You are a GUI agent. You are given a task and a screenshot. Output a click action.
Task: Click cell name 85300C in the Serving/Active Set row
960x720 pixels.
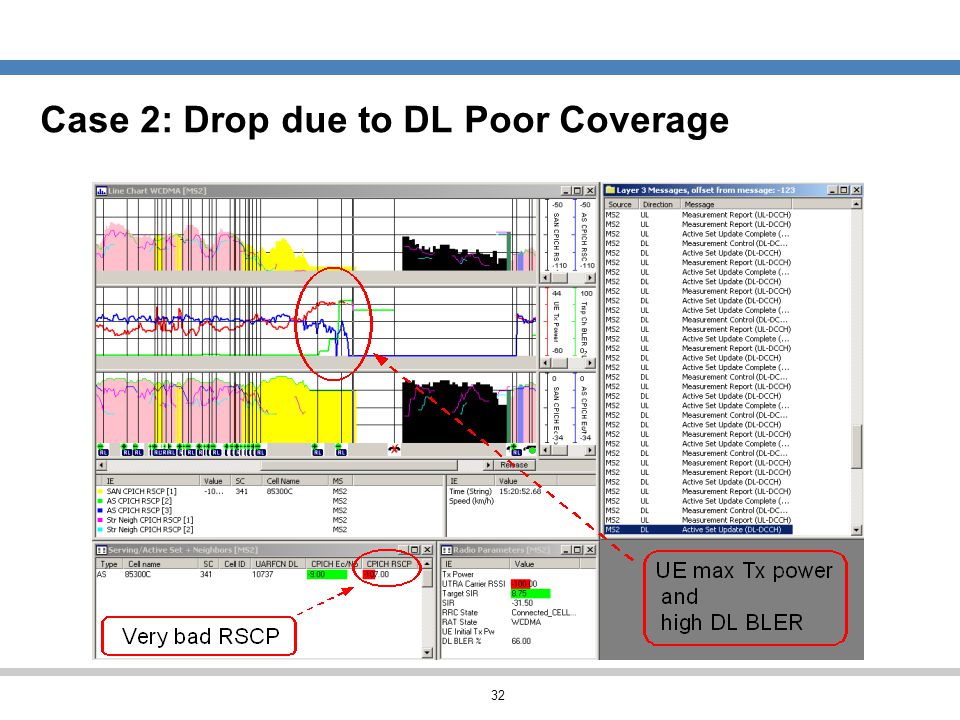[x=138, y=574]
